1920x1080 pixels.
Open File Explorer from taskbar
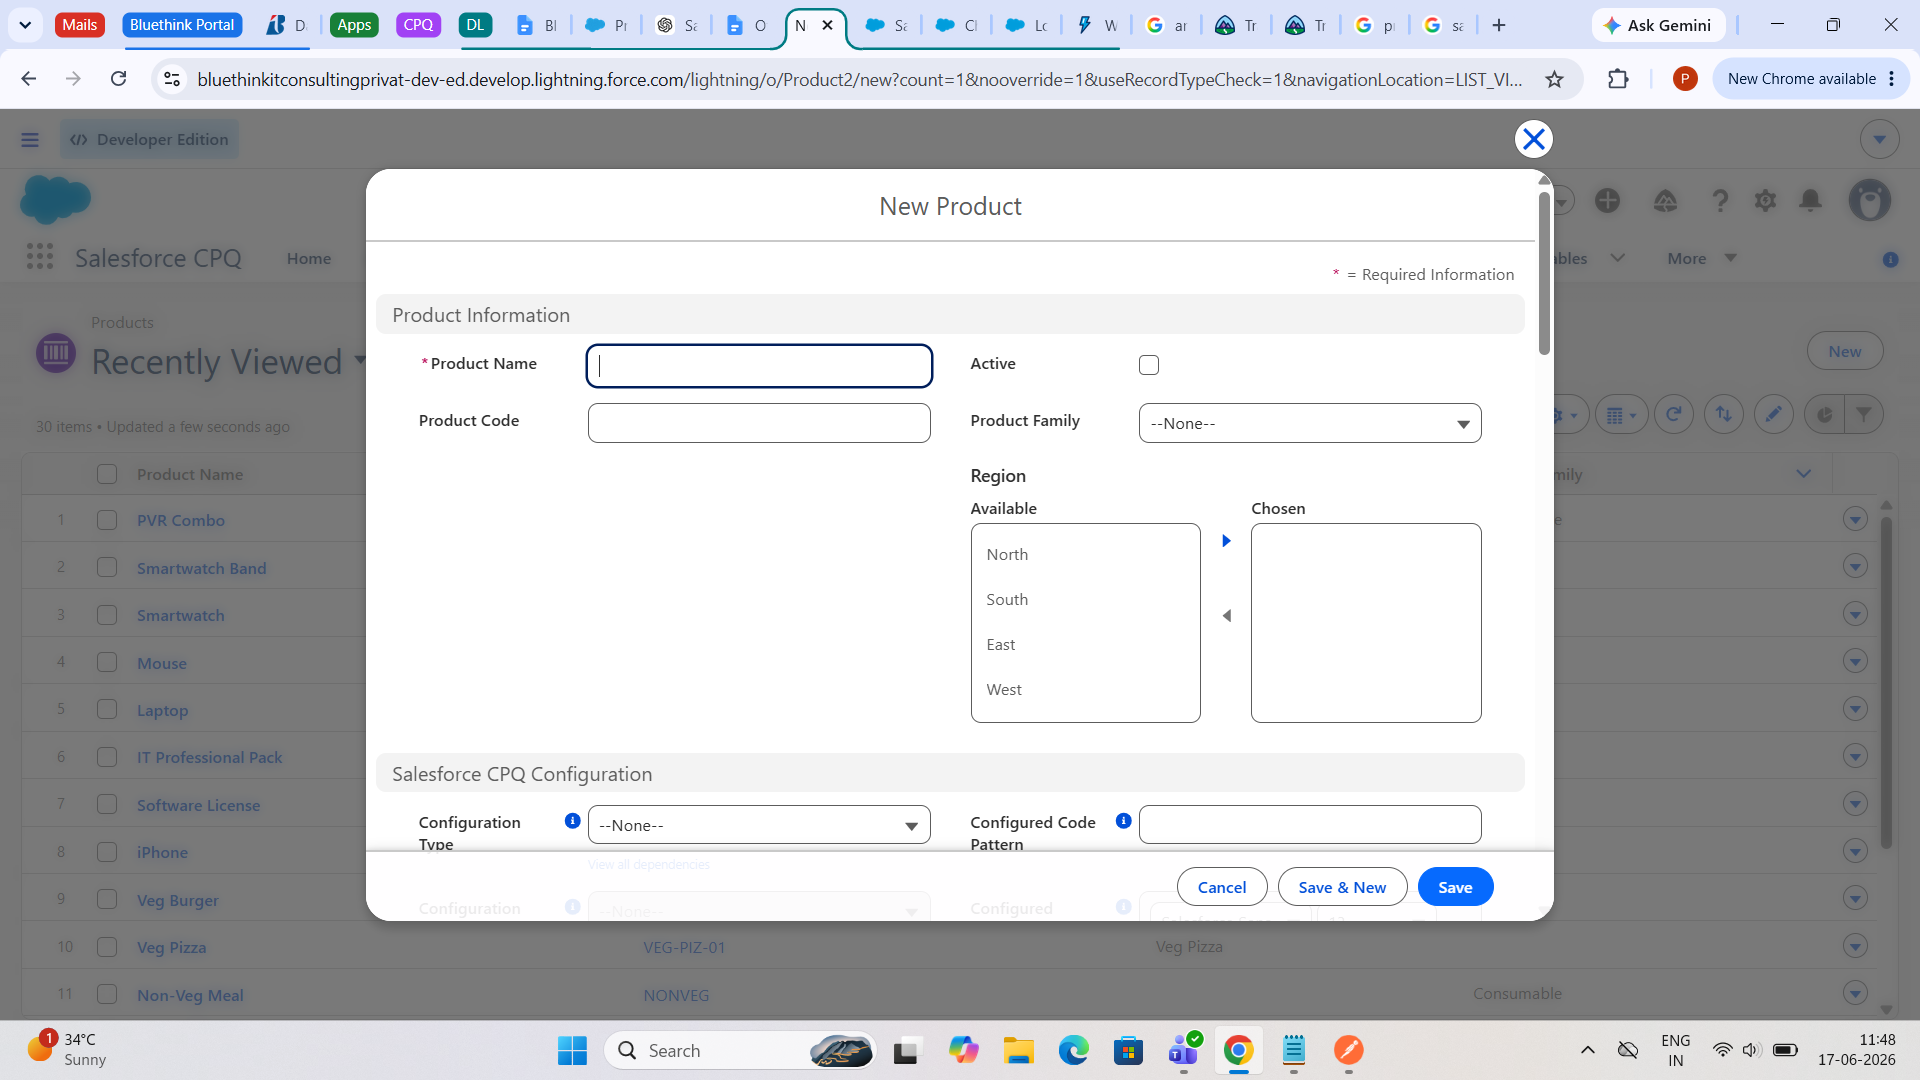pos(1018,1050)
